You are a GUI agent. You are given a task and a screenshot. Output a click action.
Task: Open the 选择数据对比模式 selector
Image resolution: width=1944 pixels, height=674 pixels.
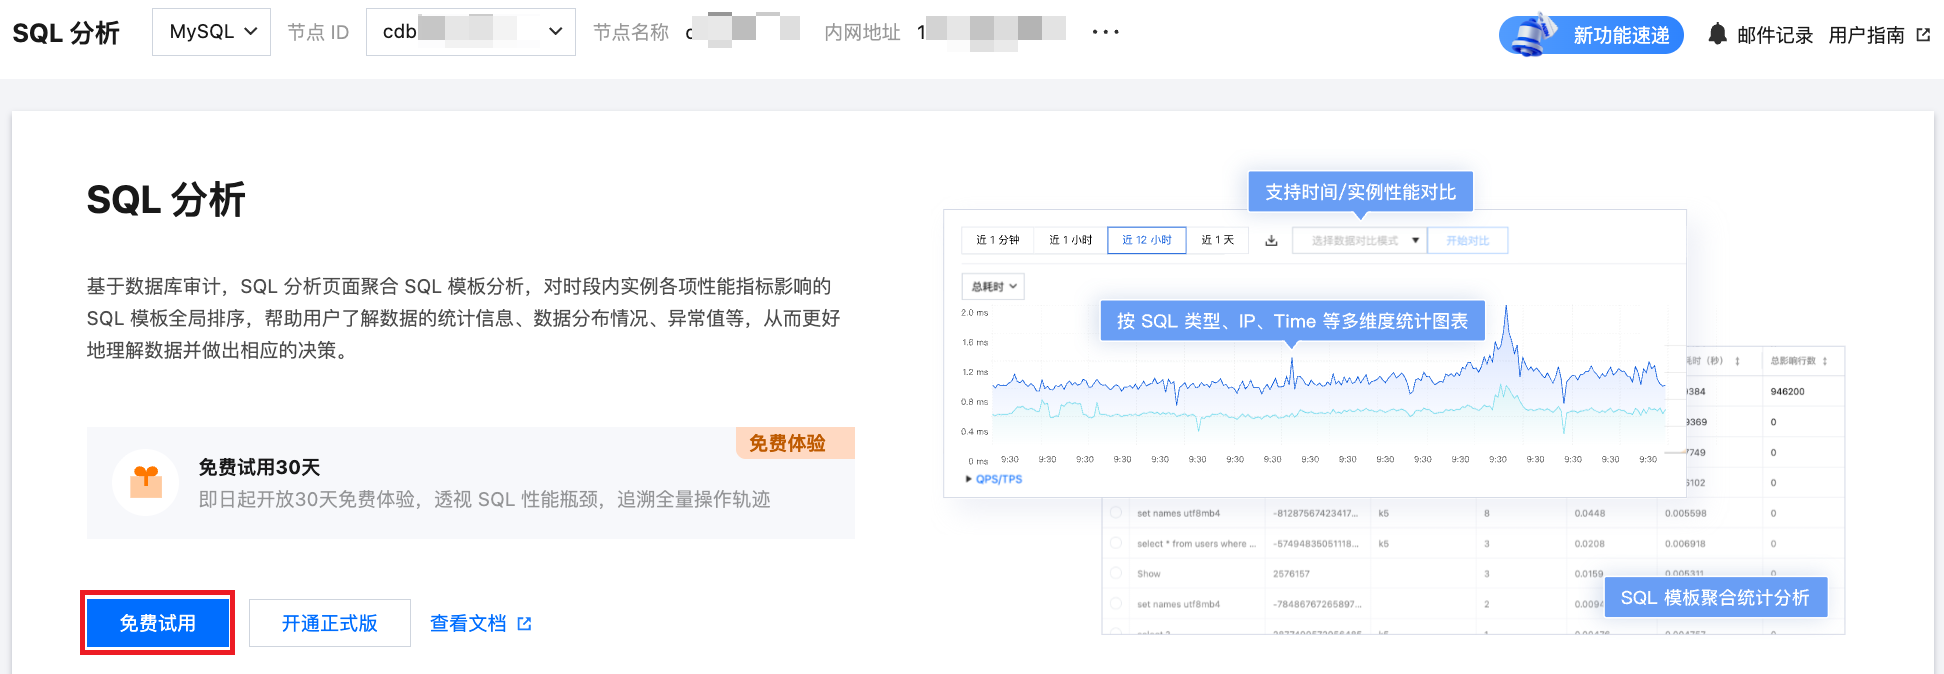click(x=1359, y=241)
